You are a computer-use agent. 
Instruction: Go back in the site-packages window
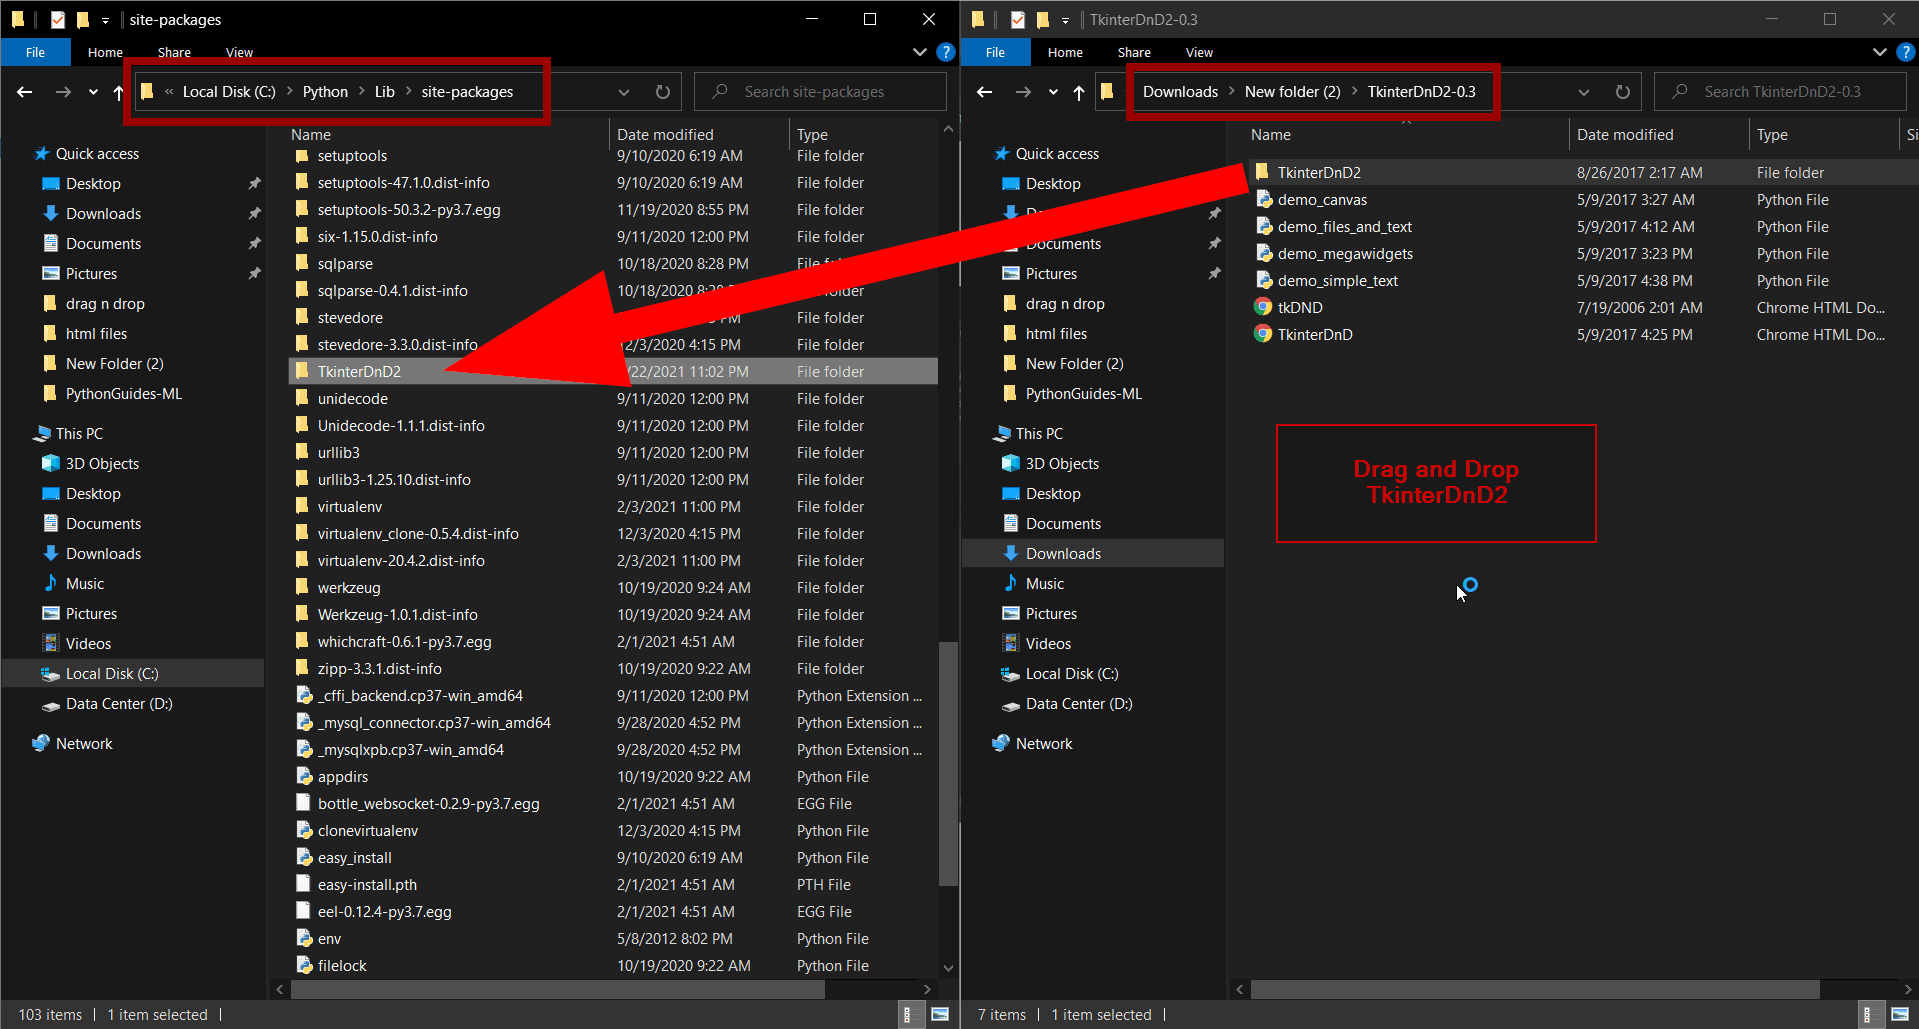click(x=25, y=92)
